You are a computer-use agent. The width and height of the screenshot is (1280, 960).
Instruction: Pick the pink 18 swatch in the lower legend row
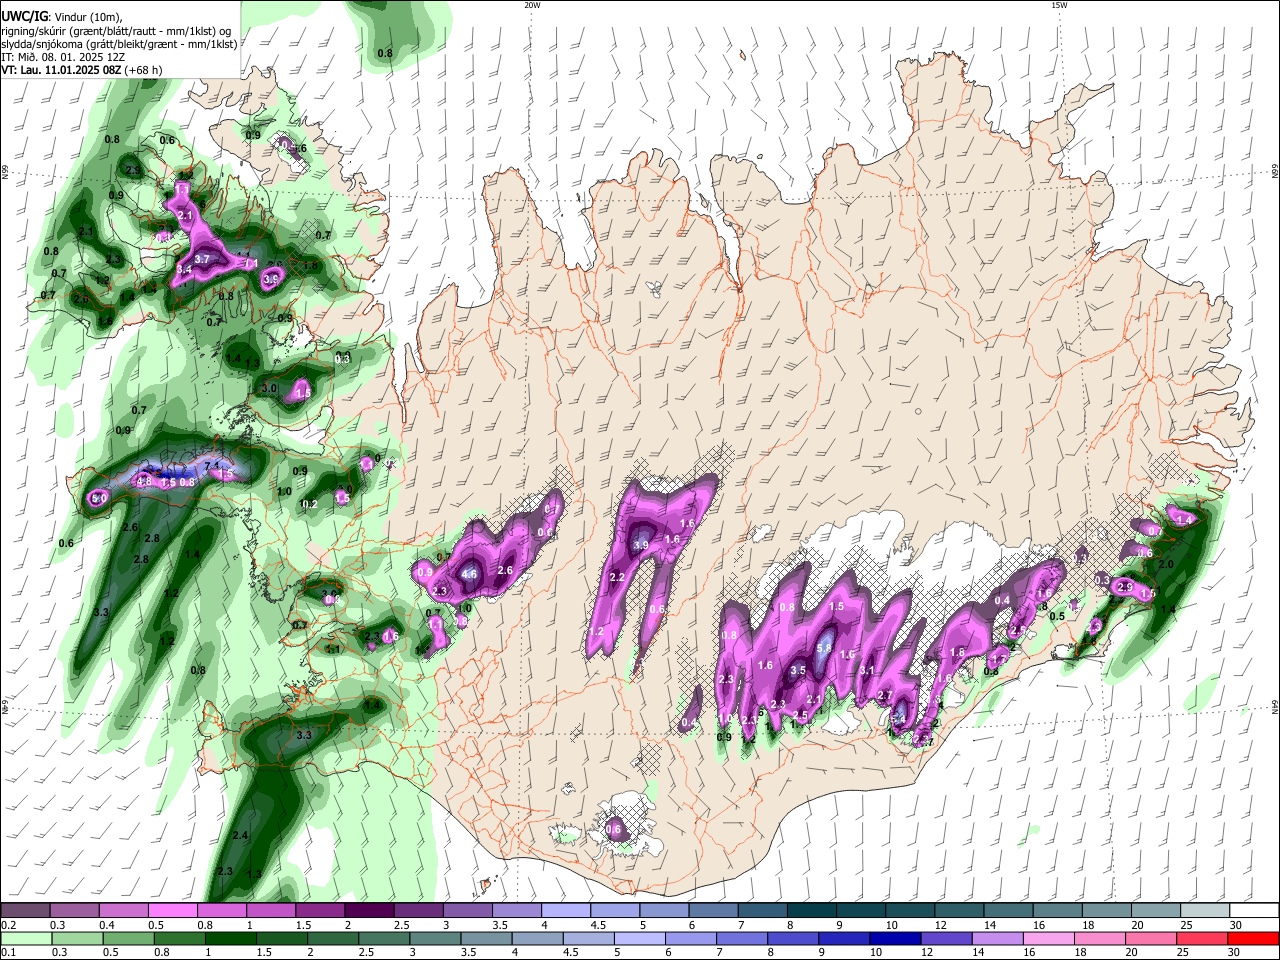pyautogui.click(x=1100, y=939)
